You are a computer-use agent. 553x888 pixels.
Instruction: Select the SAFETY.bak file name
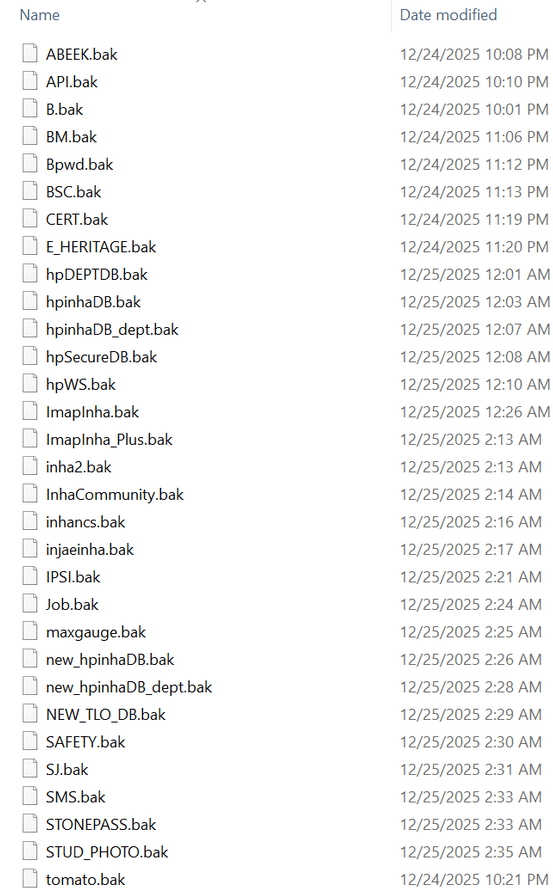coord(86,742)
